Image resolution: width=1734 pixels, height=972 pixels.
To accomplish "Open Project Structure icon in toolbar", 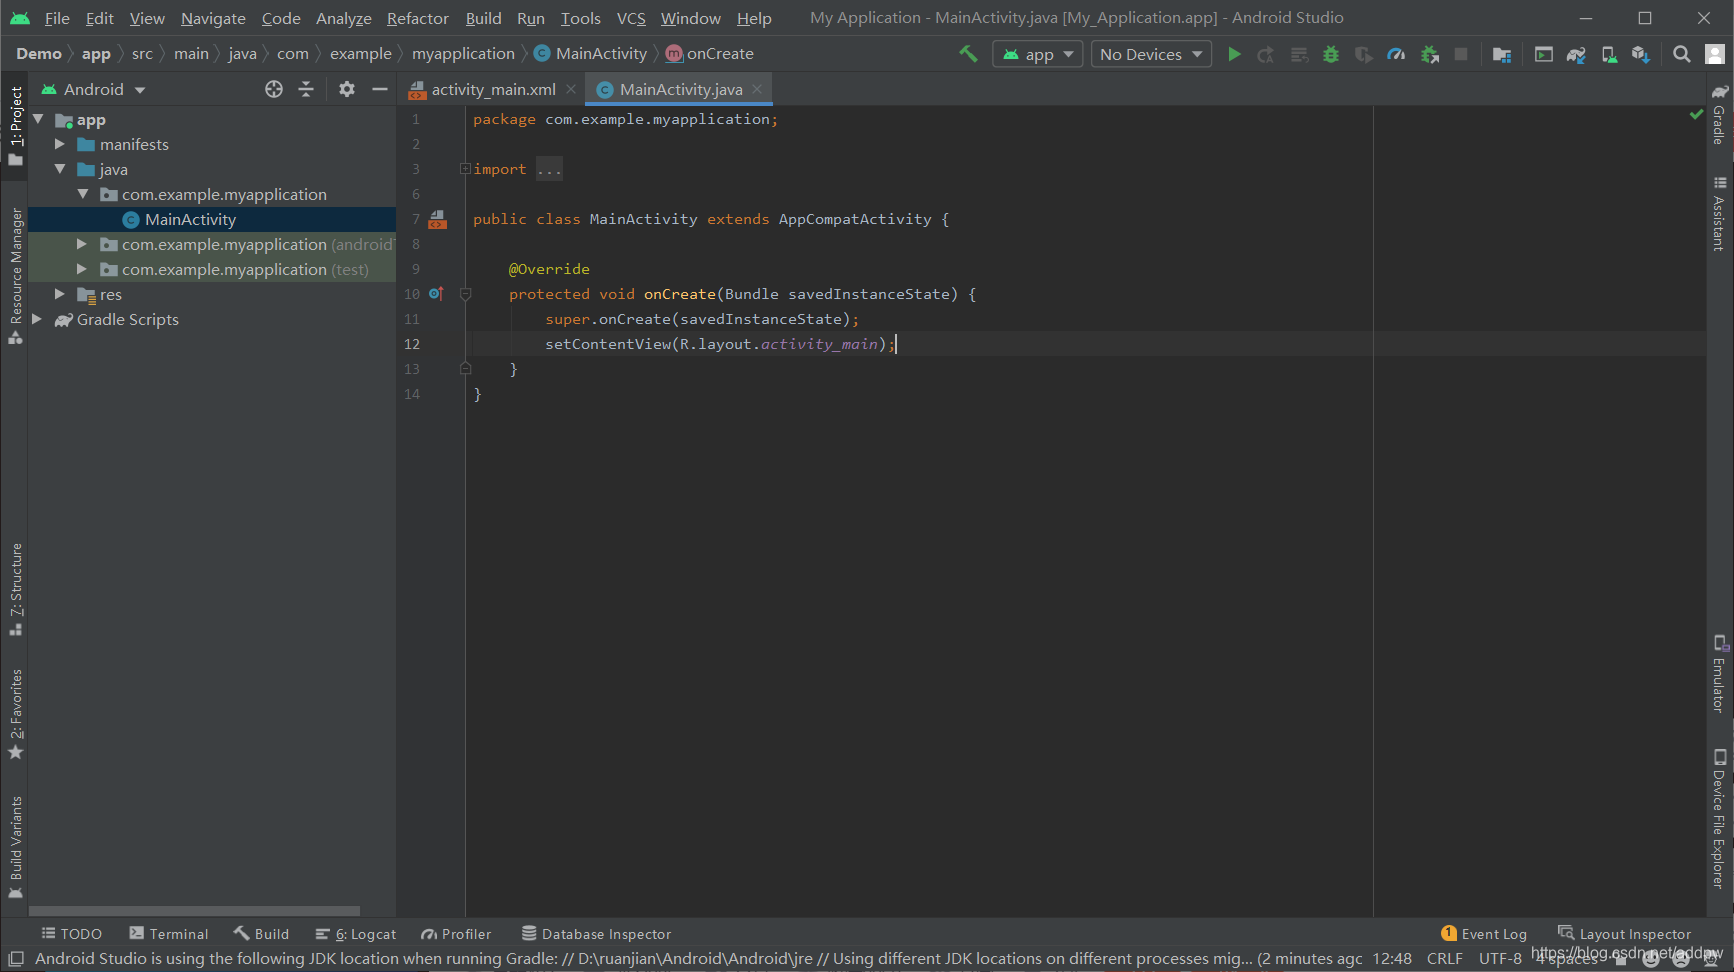I will 1501,54.
